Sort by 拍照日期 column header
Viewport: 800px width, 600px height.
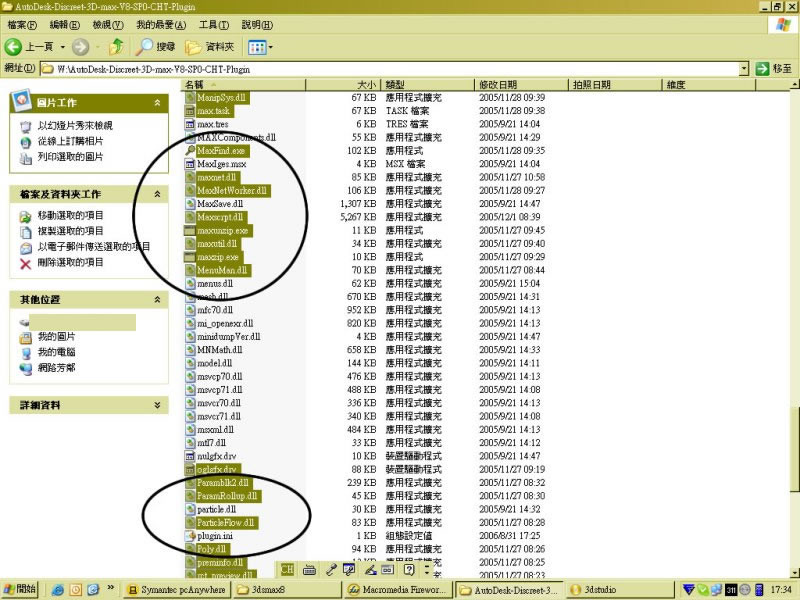pos(614,85)
